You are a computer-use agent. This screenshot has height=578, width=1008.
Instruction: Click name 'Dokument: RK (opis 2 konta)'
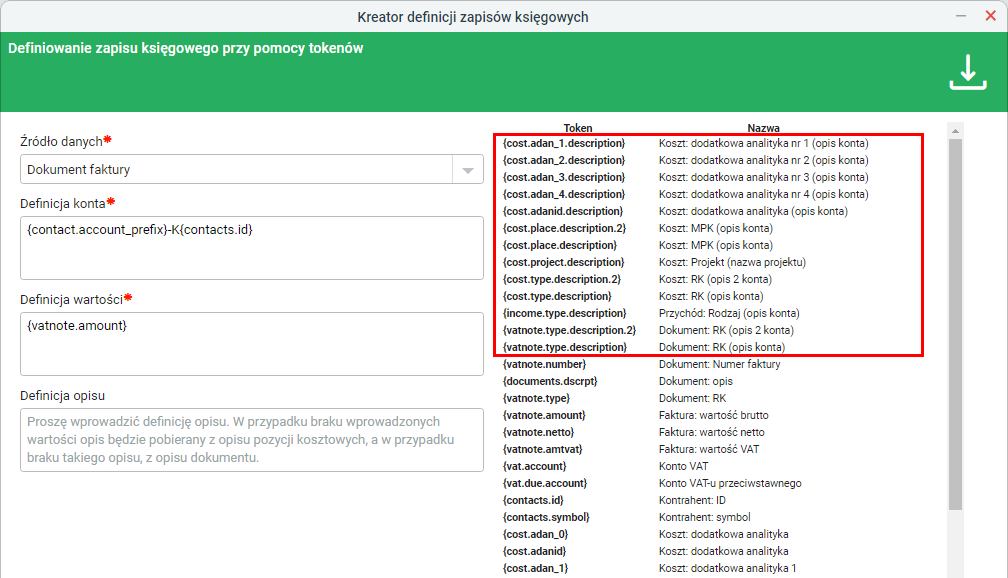coord(726,330)
